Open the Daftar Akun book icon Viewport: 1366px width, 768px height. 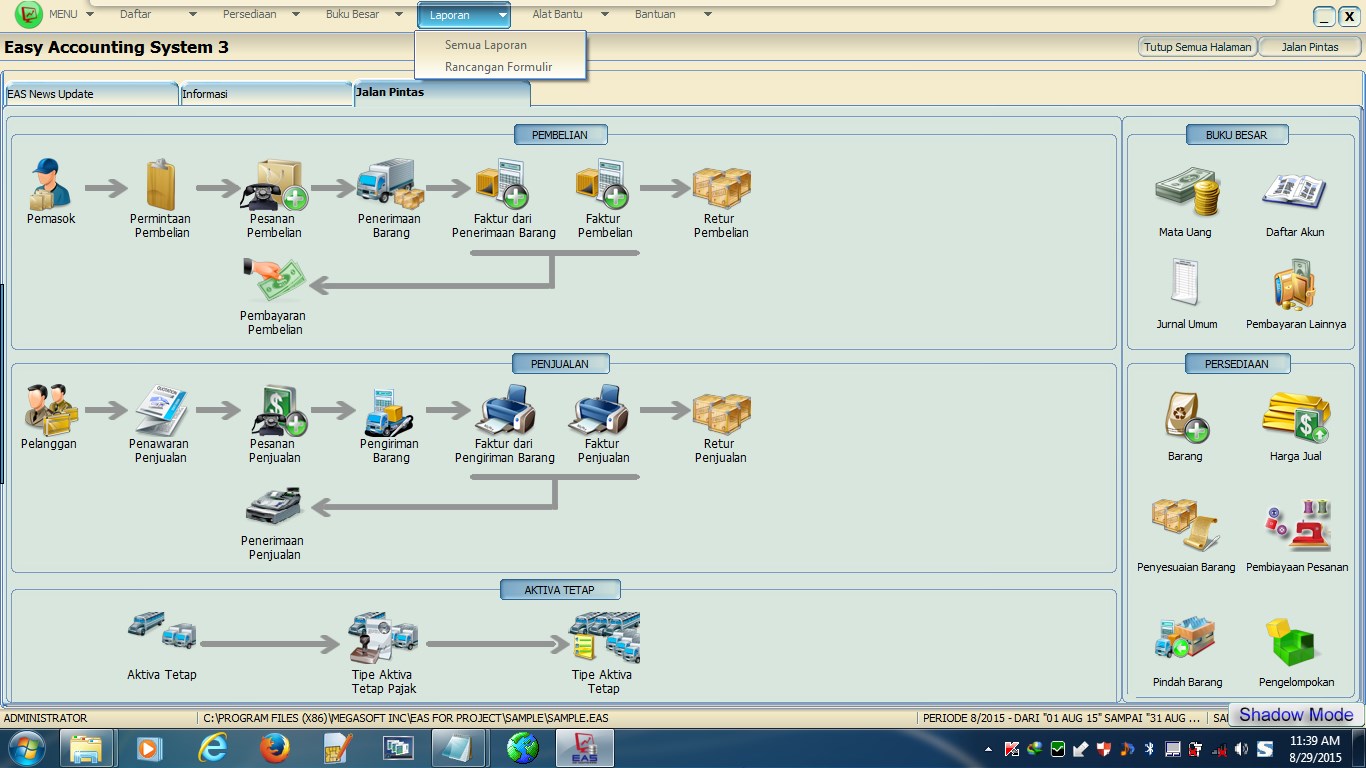[x=1294, y=192]
